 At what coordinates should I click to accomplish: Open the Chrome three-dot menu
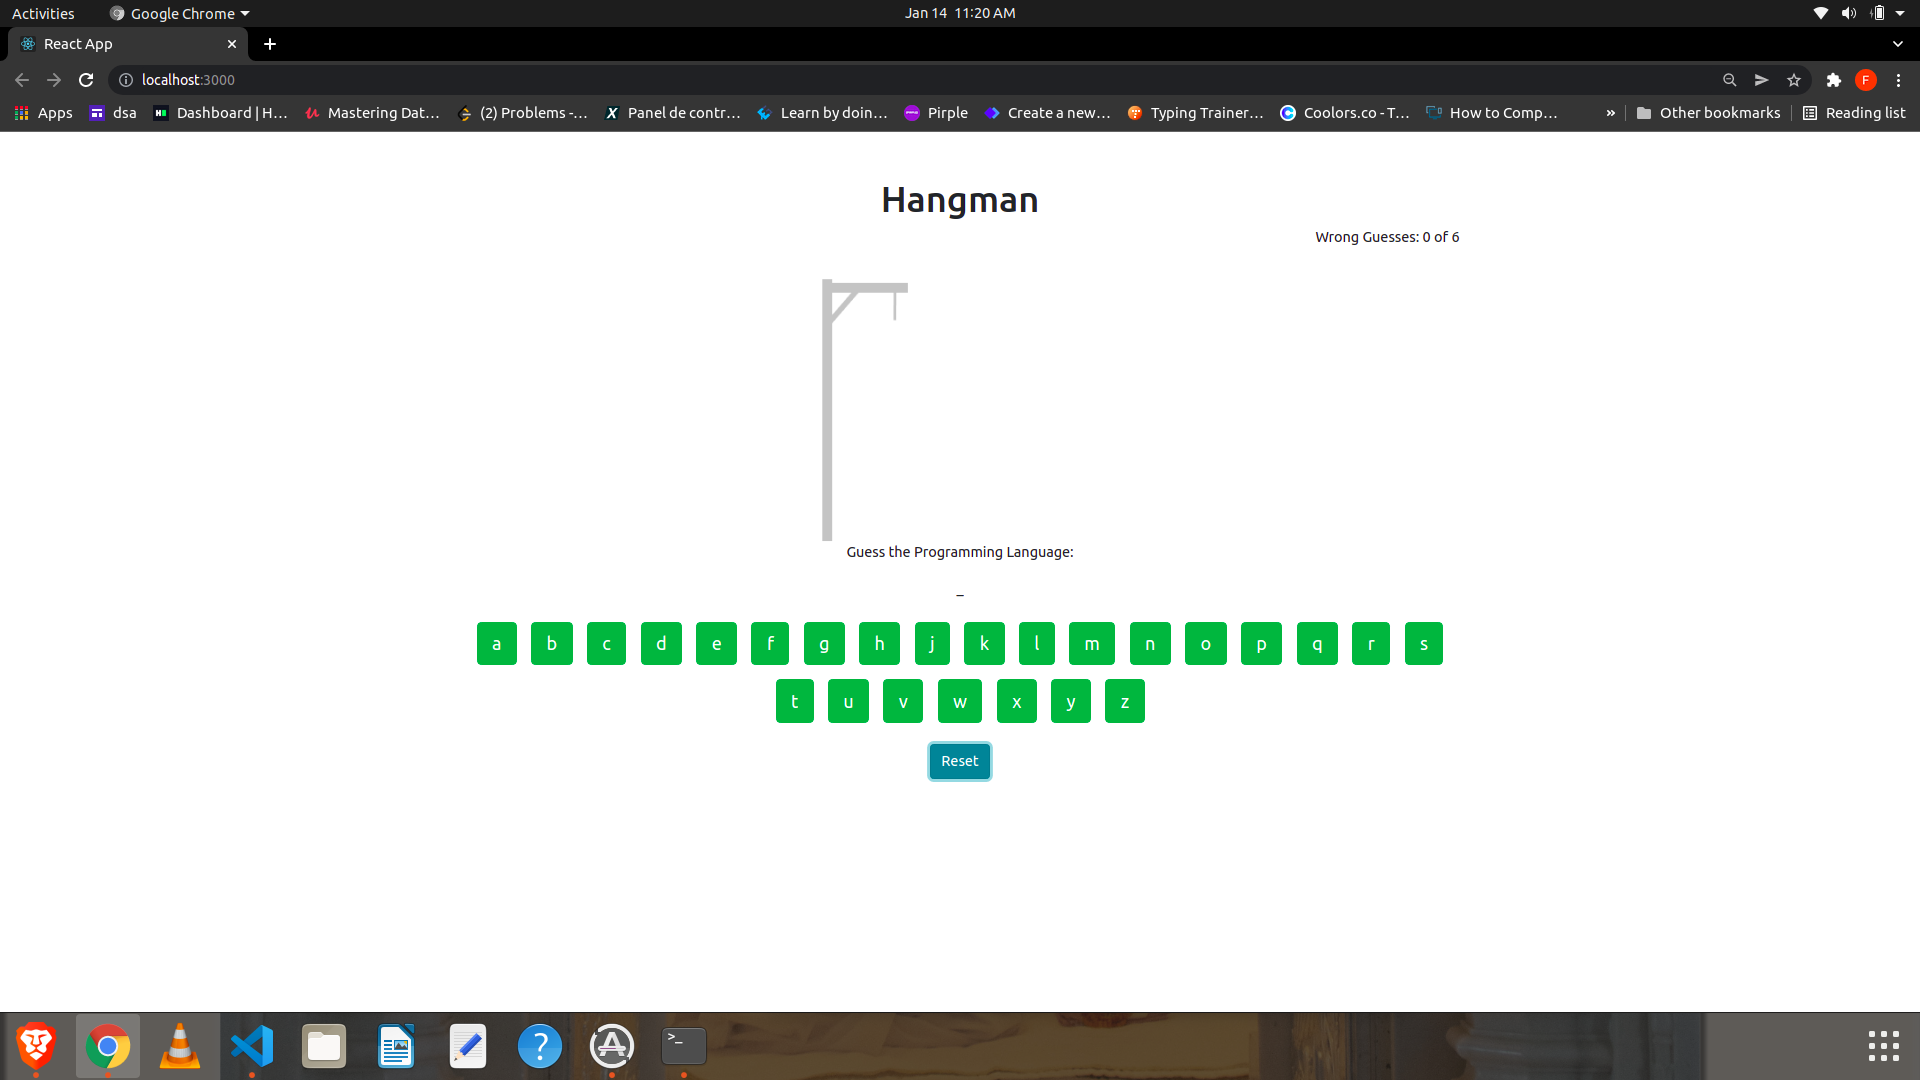pyautogui.click(x=1898, y=80)
